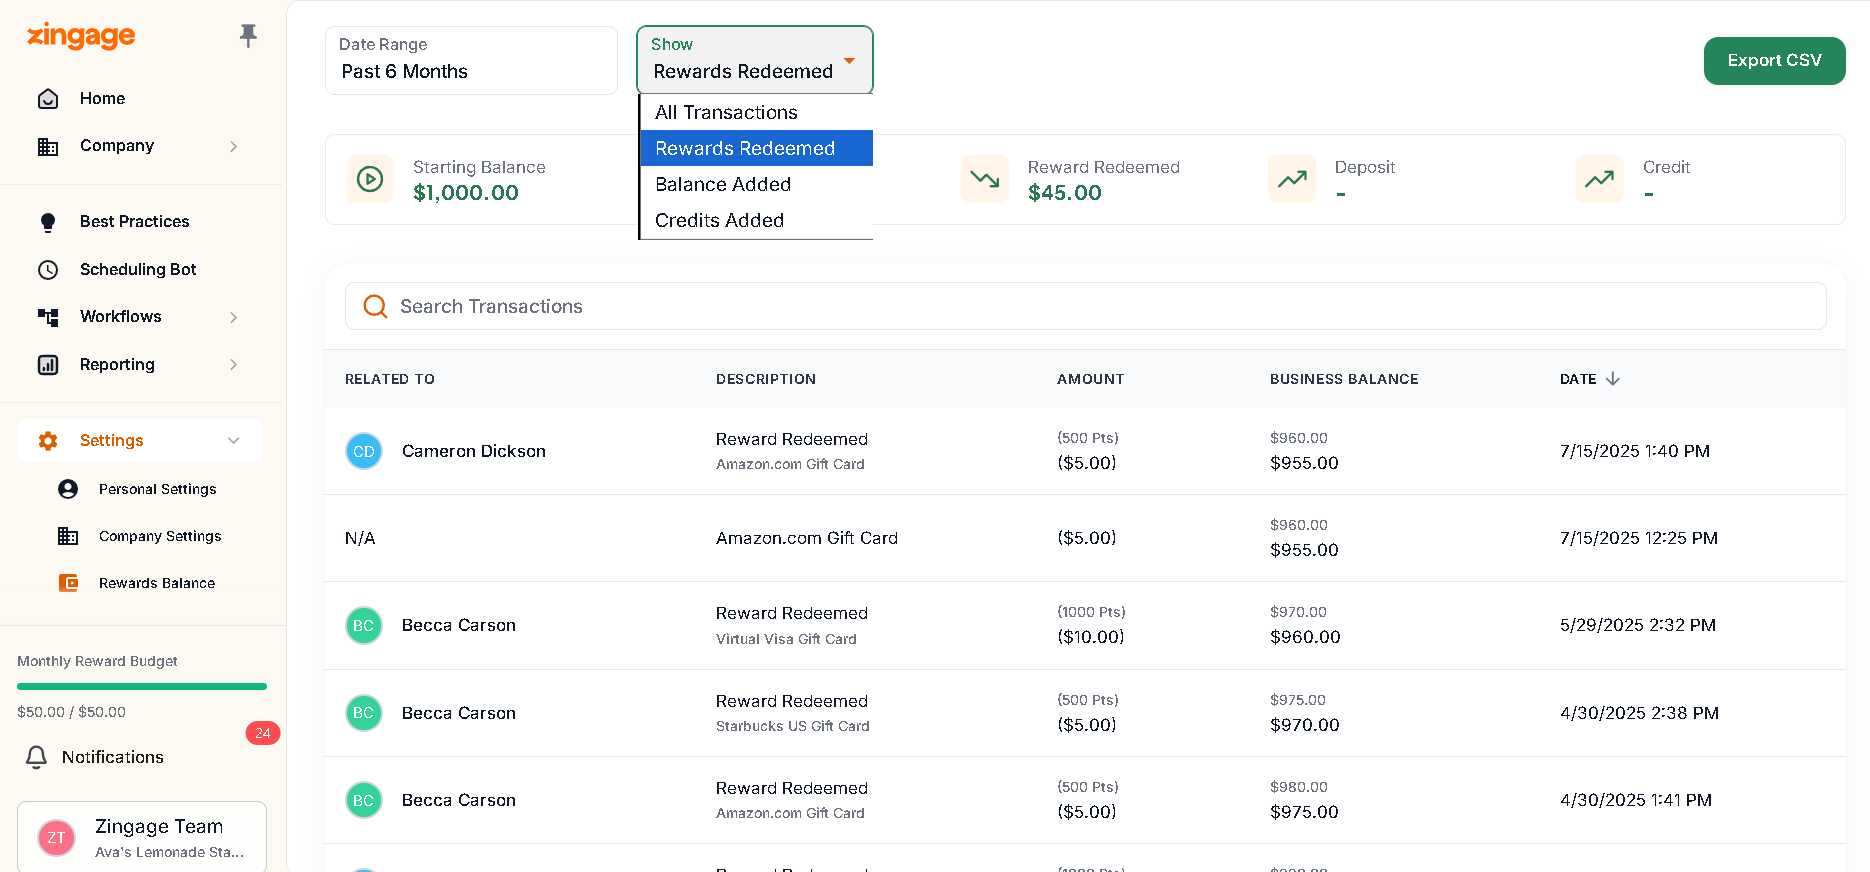Expand the Reporting submenu chevron
Screen dimensions: 1870x872
[234, 365]
